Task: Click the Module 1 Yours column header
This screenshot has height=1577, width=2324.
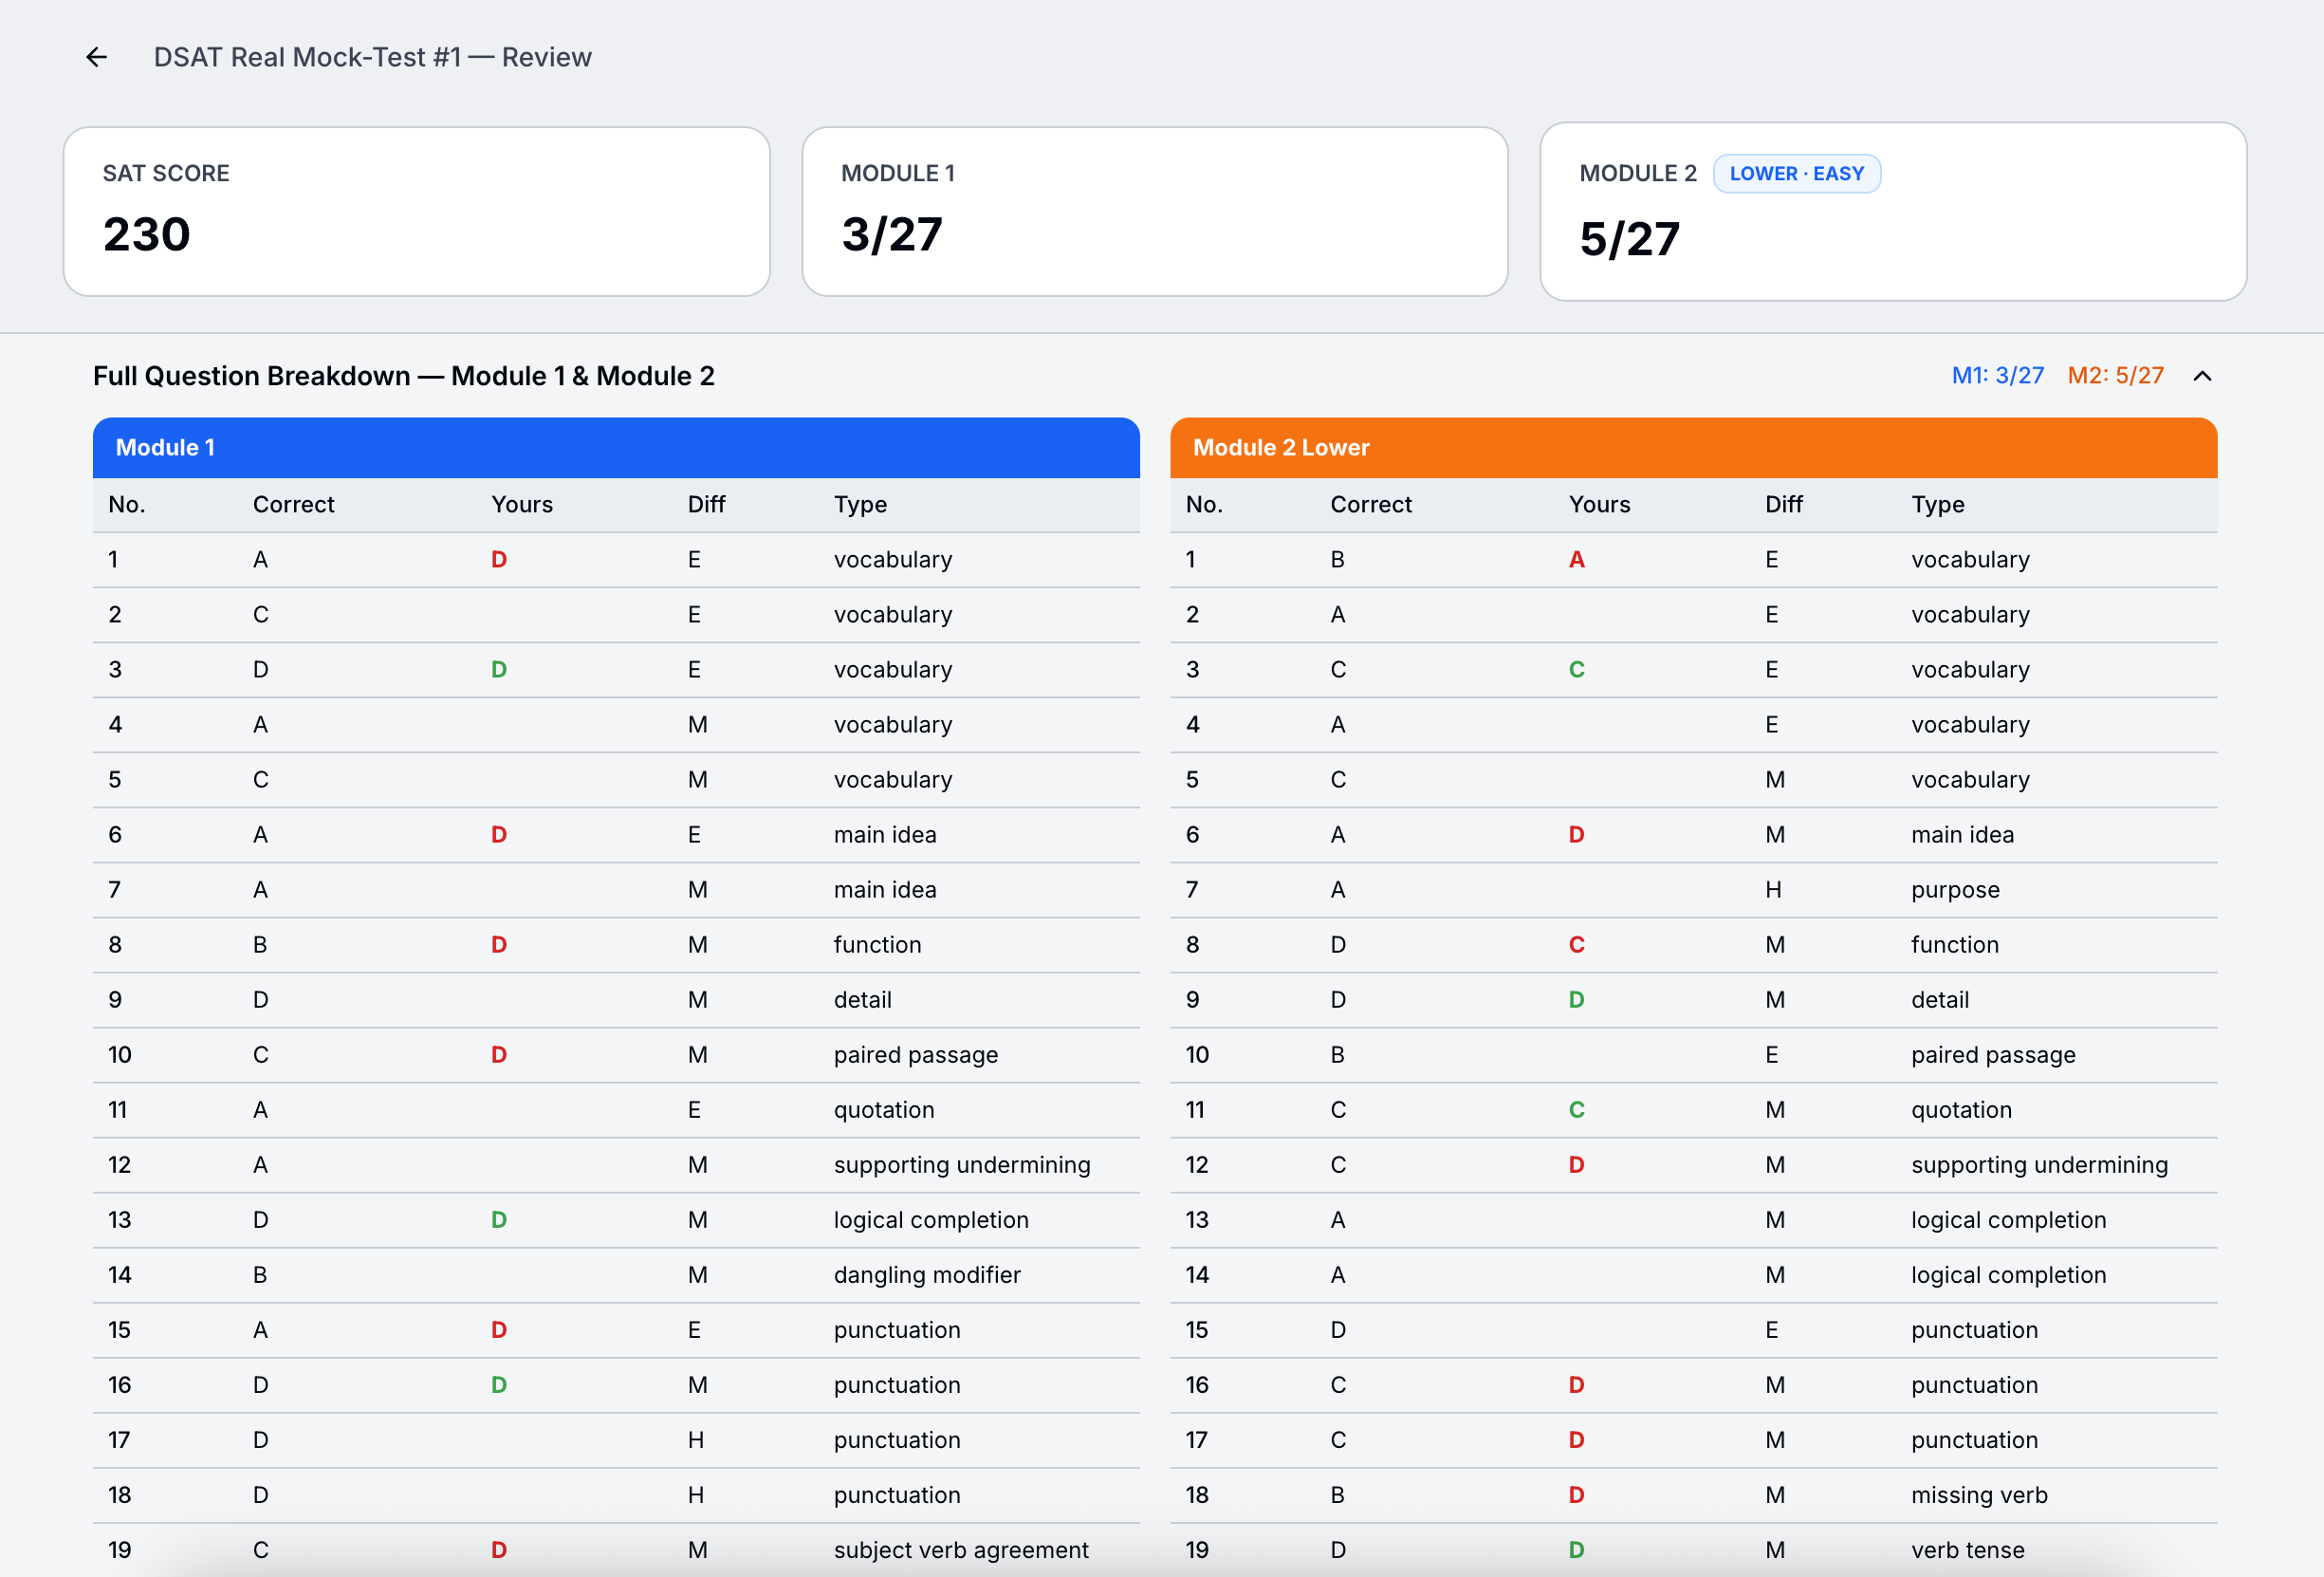Action: coord(521,505)
